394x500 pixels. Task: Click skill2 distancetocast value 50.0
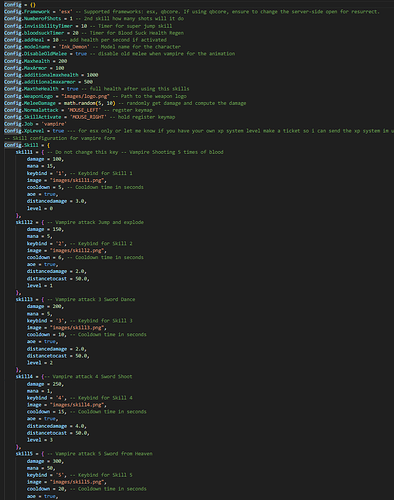81,279
